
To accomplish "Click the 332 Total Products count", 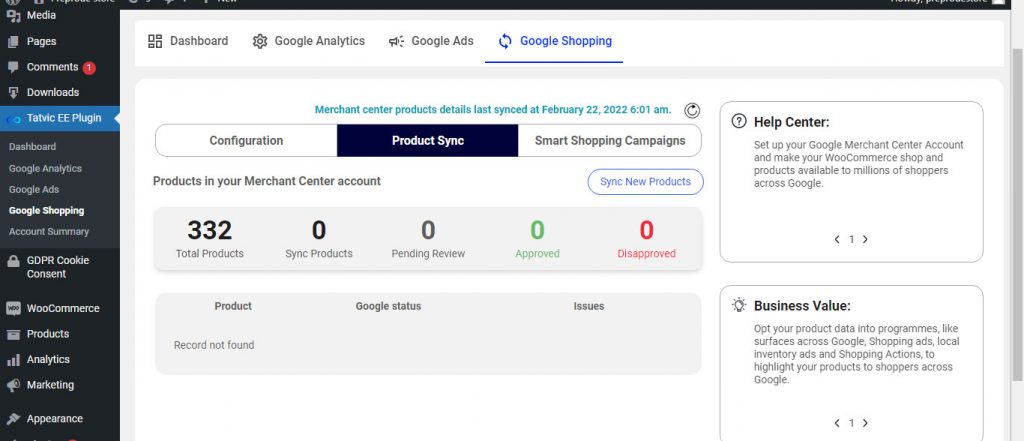I will (210, 230).
